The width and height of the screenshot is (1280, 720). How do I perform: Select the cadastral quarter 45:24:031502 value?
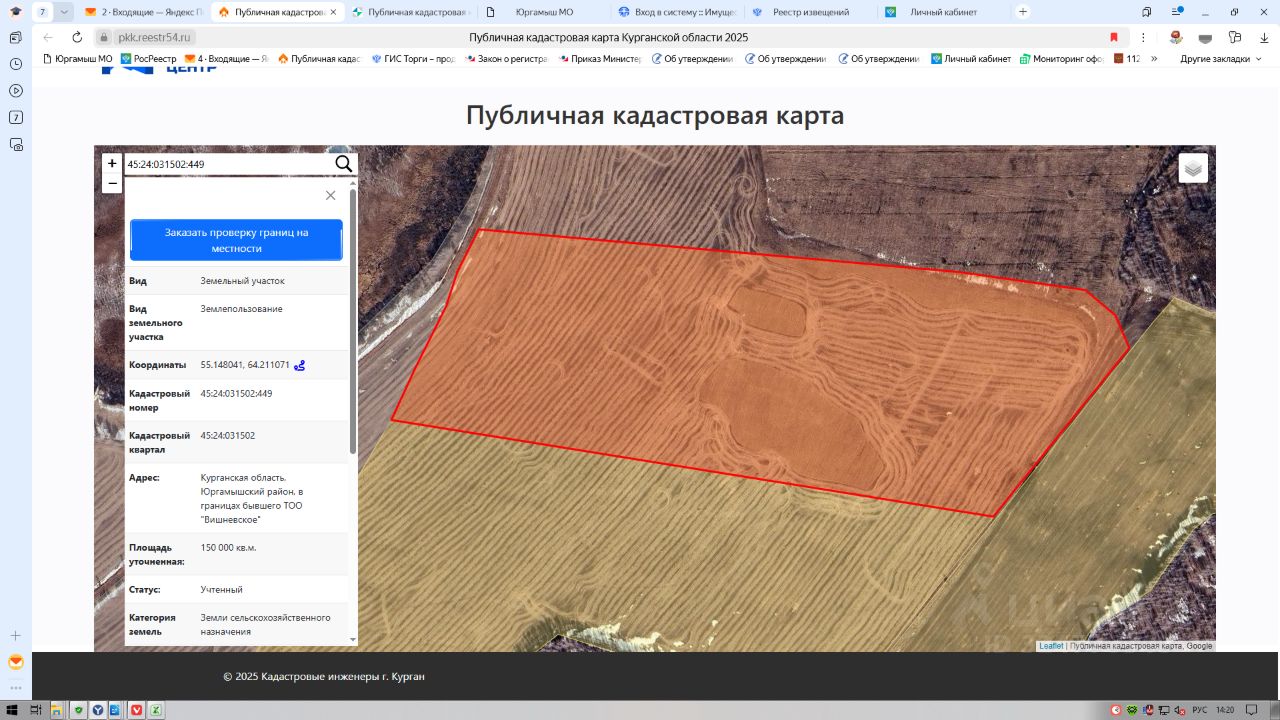228,436
